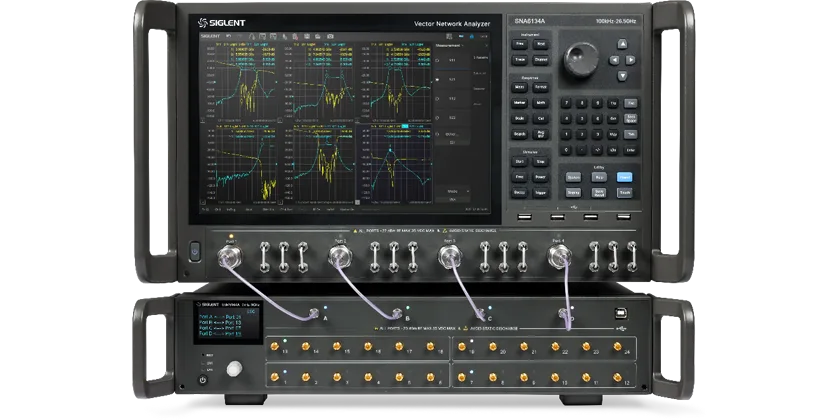This screenshot has height=420, width=840.
Task: Select the Trace key in the Instrument group
Action: coord(520,59)
